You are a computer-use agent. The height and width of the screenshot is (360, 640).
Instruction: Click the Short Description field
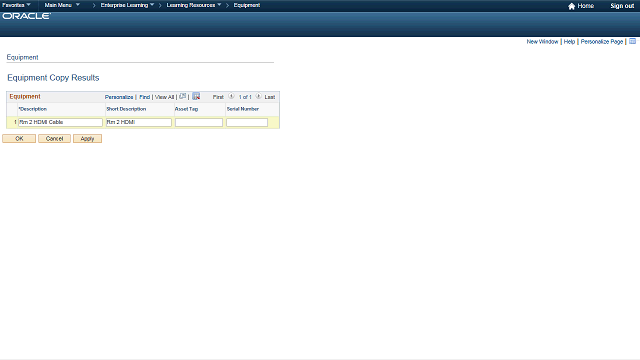[x=139, y=122]
